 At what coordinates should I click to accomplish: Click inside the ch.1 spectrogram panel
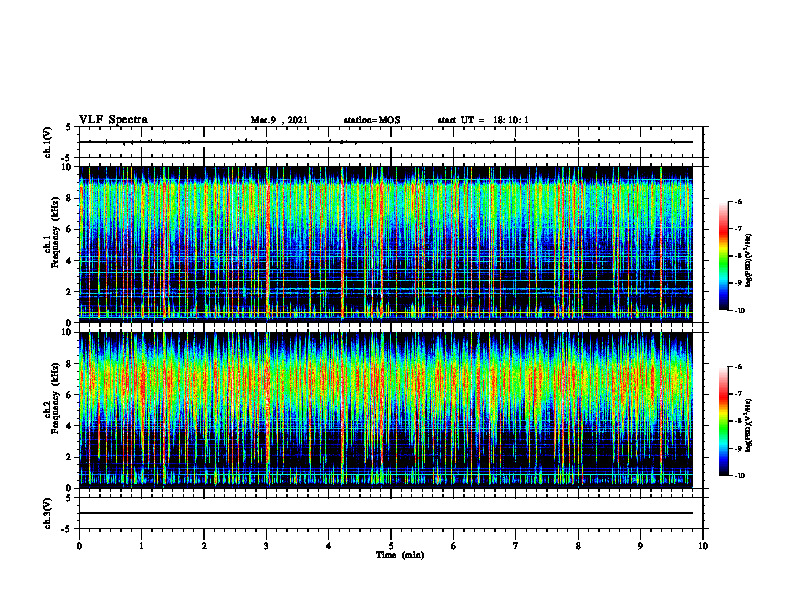[386, 244]
